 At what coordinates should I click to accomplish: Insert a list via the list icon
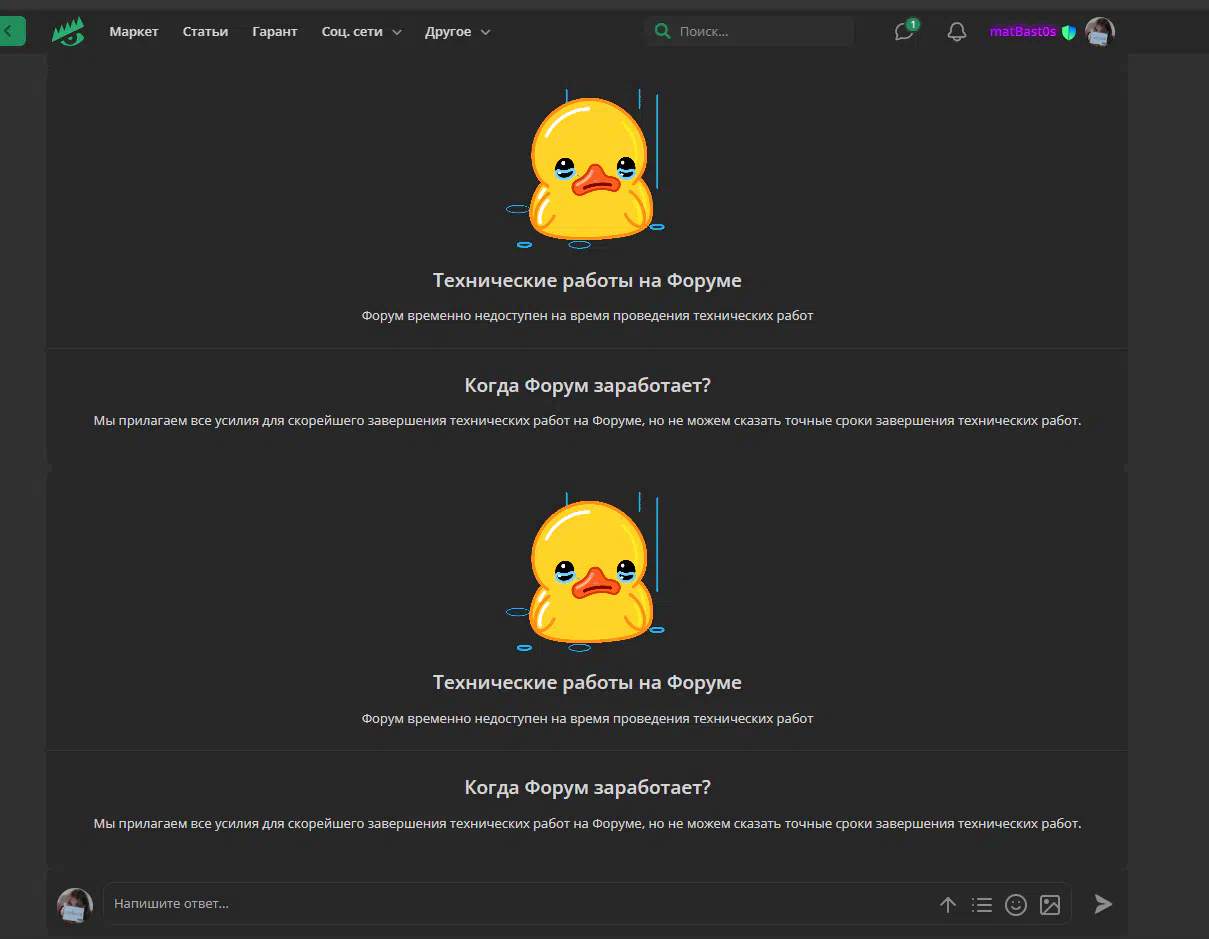point(982,905)
